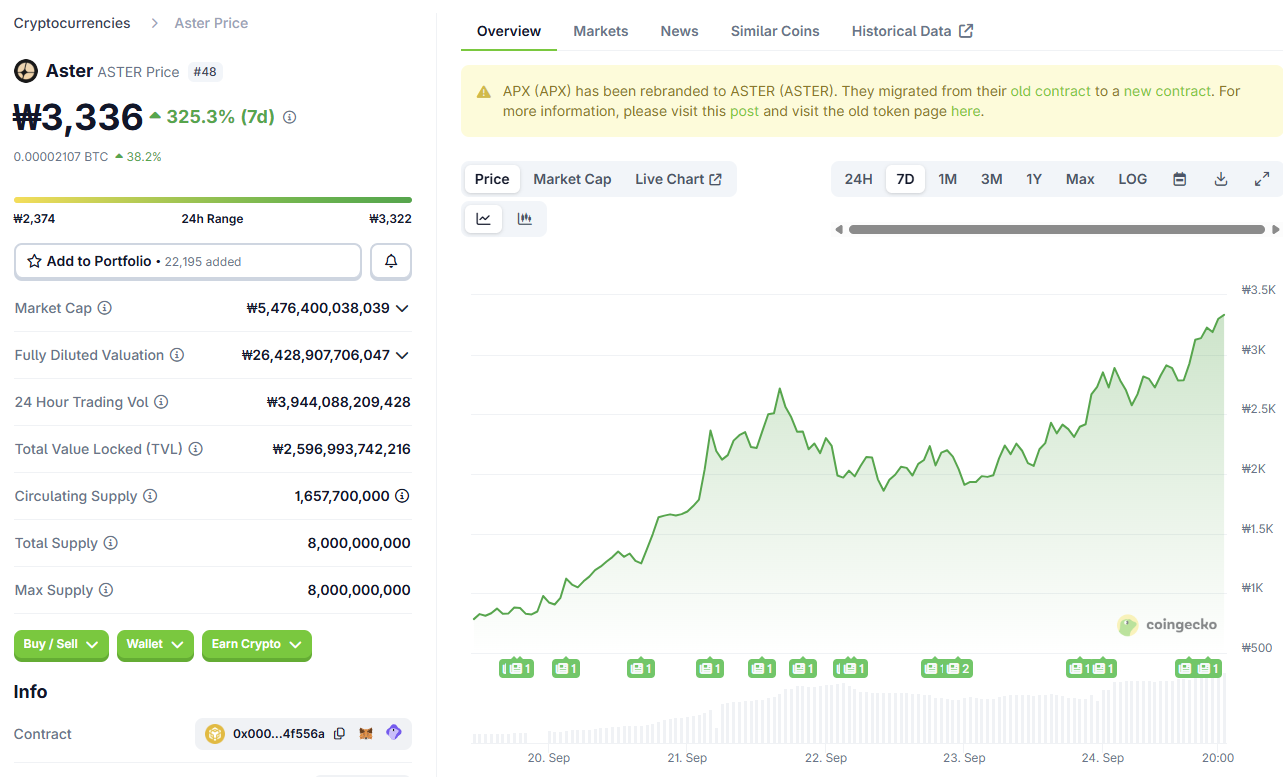The height and width of the screenshot is (777, 1283).
Task: Open the Earn Crypto dropdown
Action: 257,645
